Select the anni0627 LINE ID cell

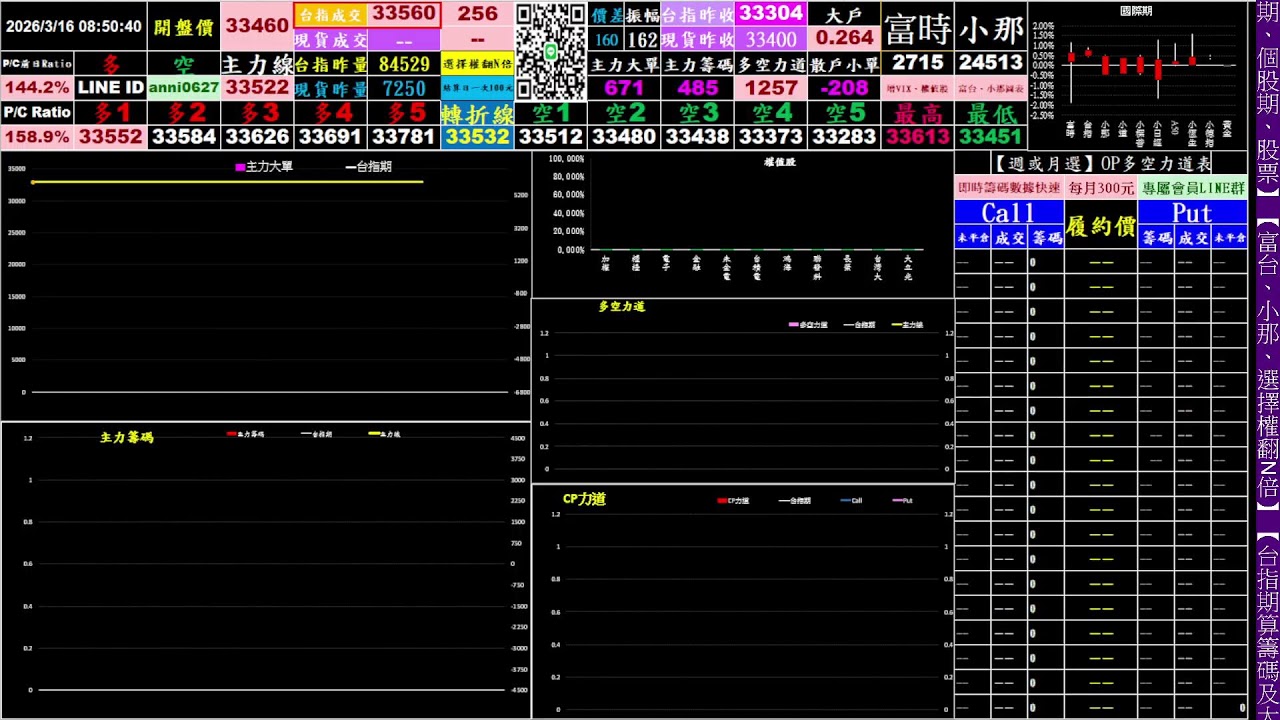tap(184, 88)
